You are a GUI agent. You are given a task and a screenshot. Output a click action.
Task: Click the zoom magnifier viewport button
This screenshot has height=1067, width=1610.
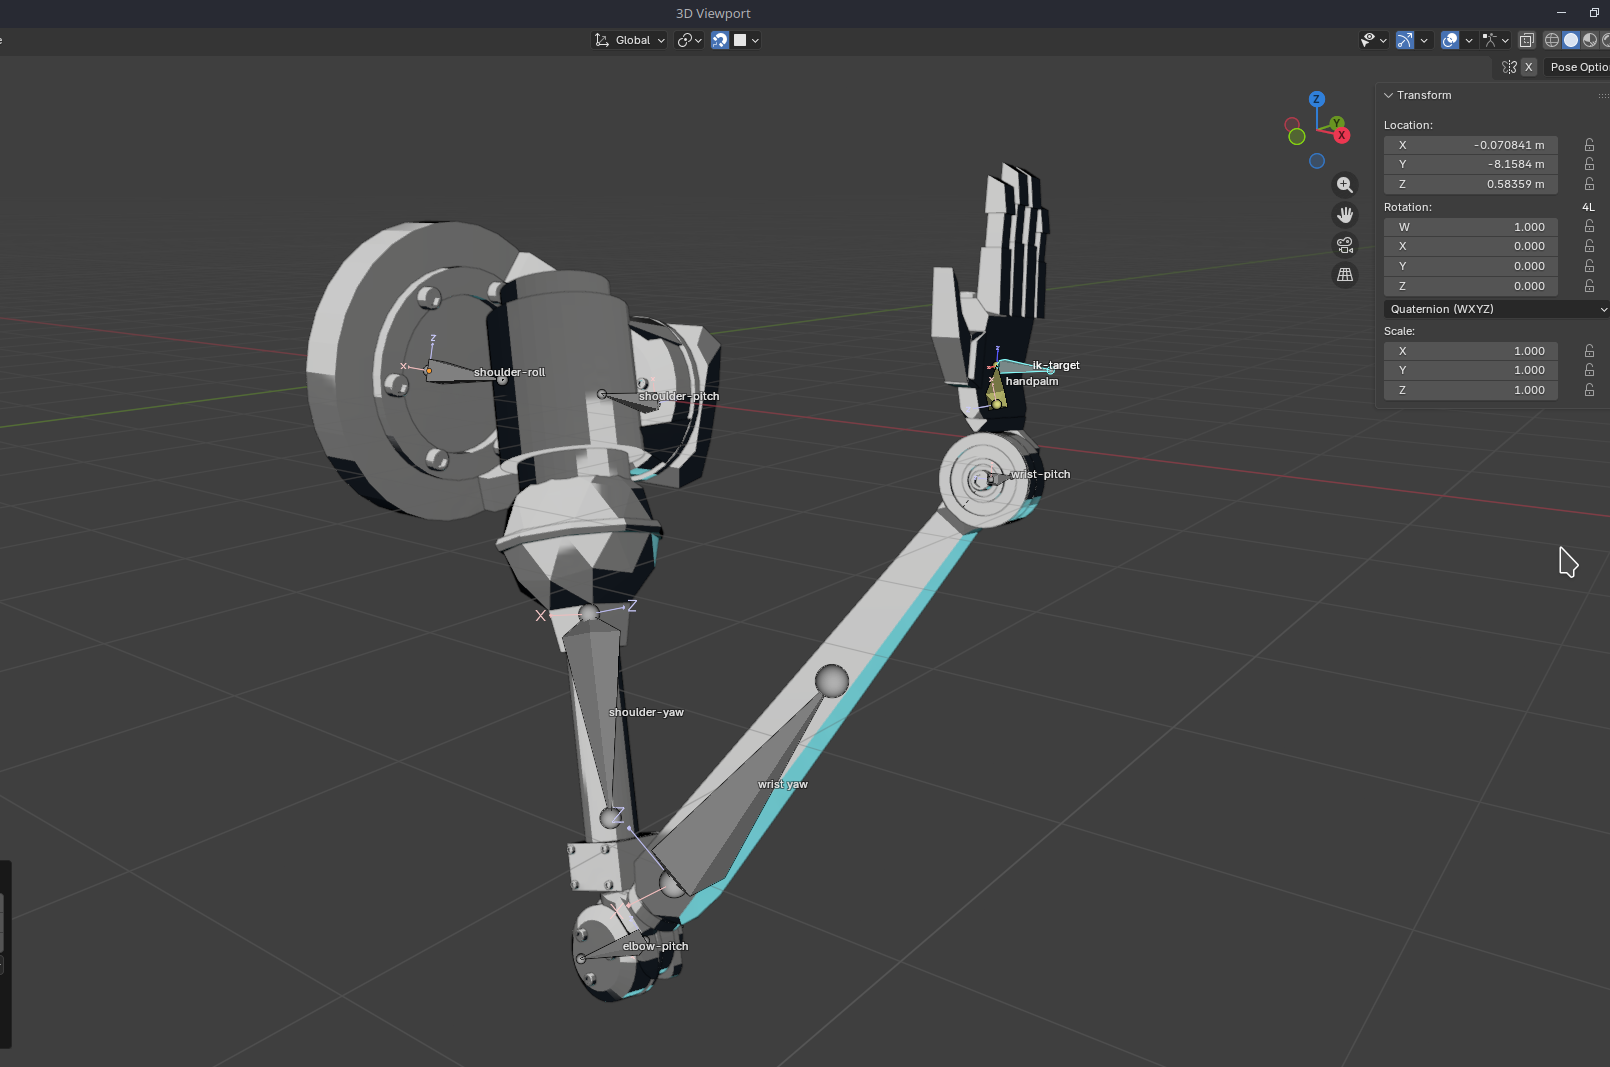(1345, 185)
